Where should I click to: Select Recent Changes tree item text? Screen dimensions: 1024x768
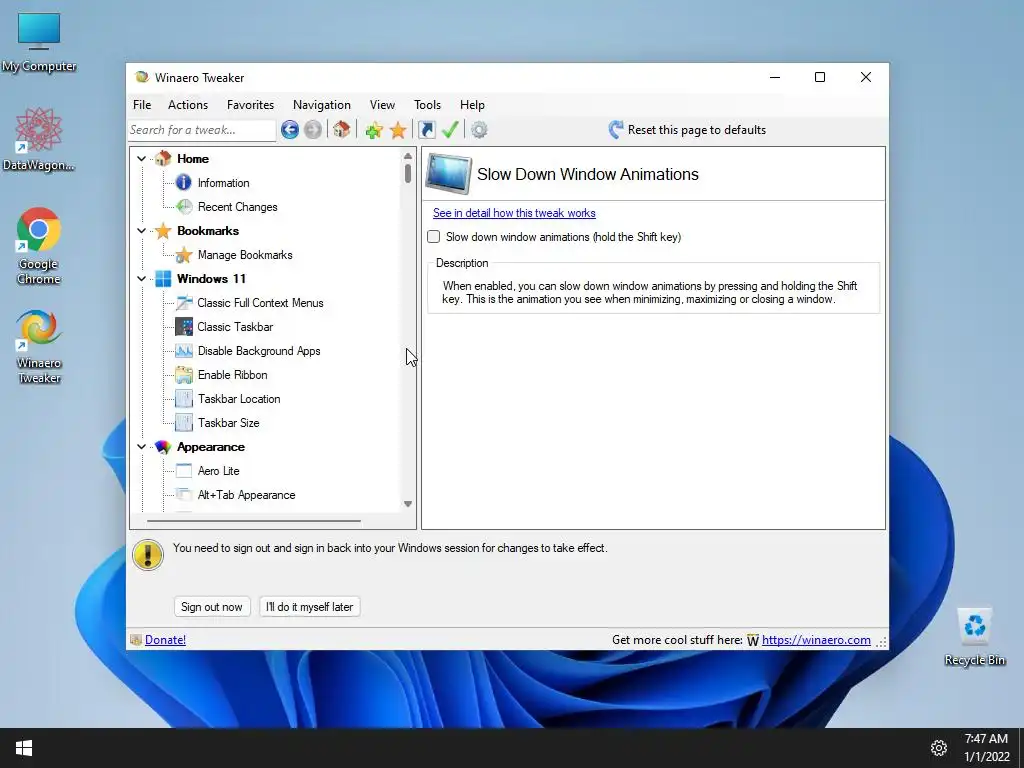pos(238,207)
